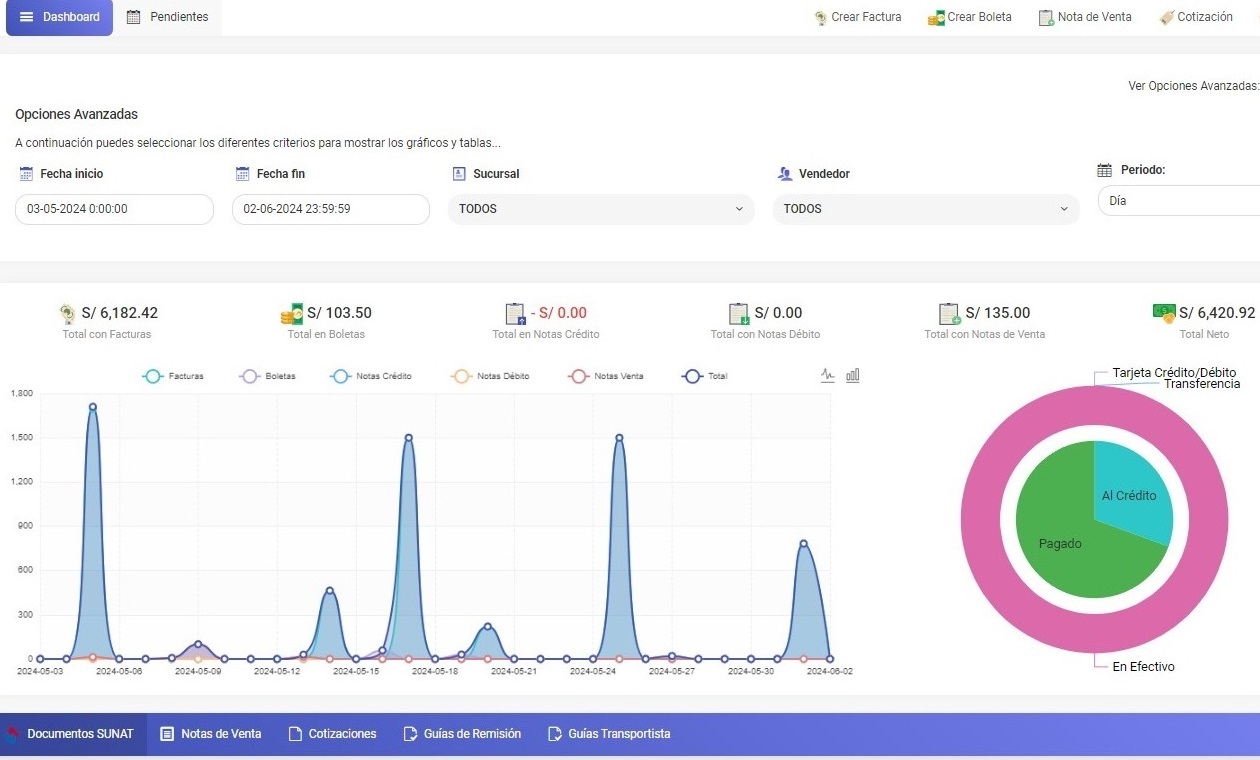Image resolution: width=1260 pixels, height=760 pixels.
Task: Click the Dashboard menu button
Action: tap(60, 17)
